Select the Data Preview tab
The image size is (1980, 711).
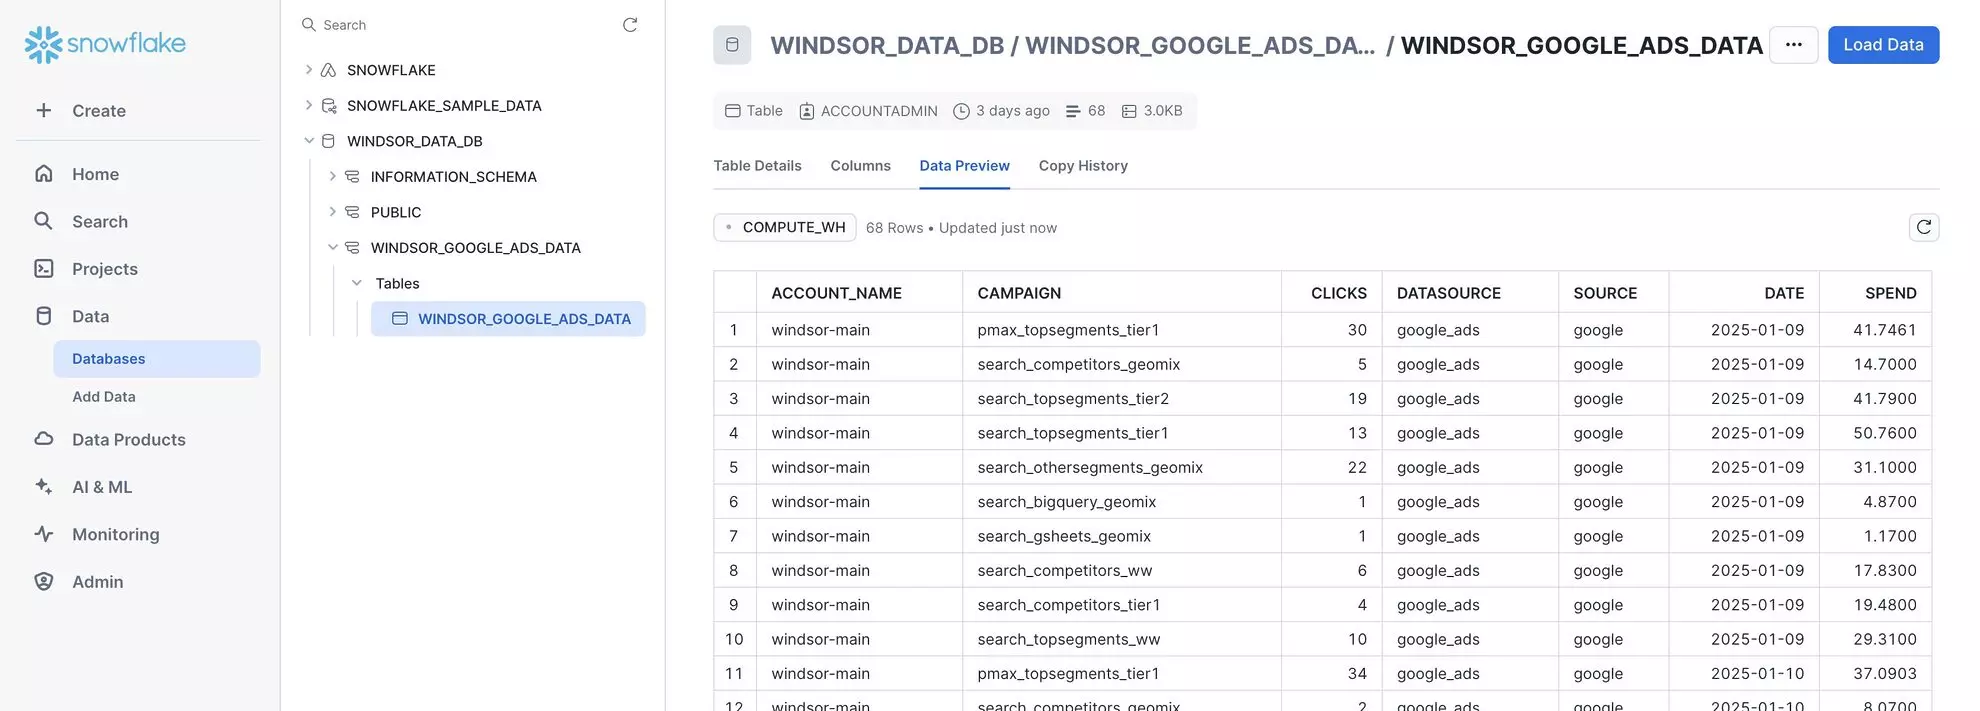pyautogui.click(x=964, y=166)
